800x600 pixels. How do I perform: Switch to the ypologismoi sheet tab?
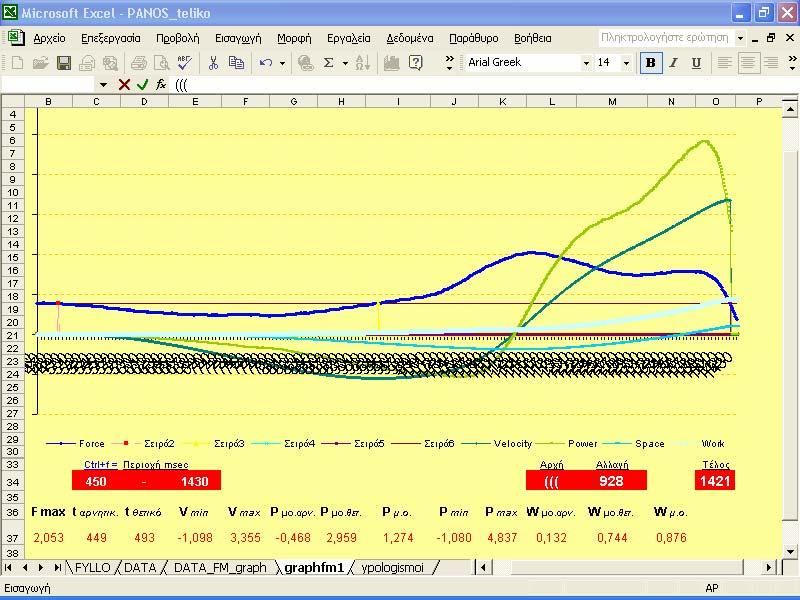point(392,567)
